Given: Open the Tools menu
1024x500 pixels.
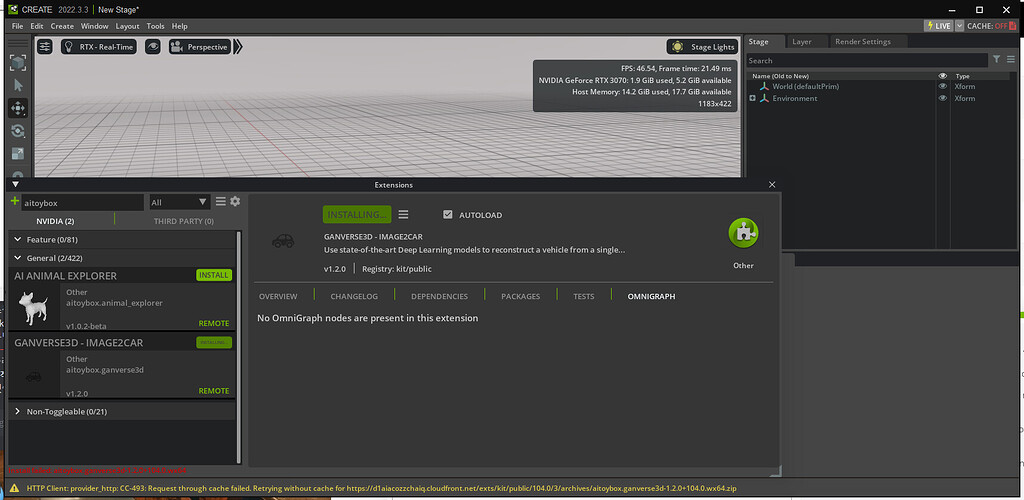Looking at the screenshot, I should click(155, 26).
